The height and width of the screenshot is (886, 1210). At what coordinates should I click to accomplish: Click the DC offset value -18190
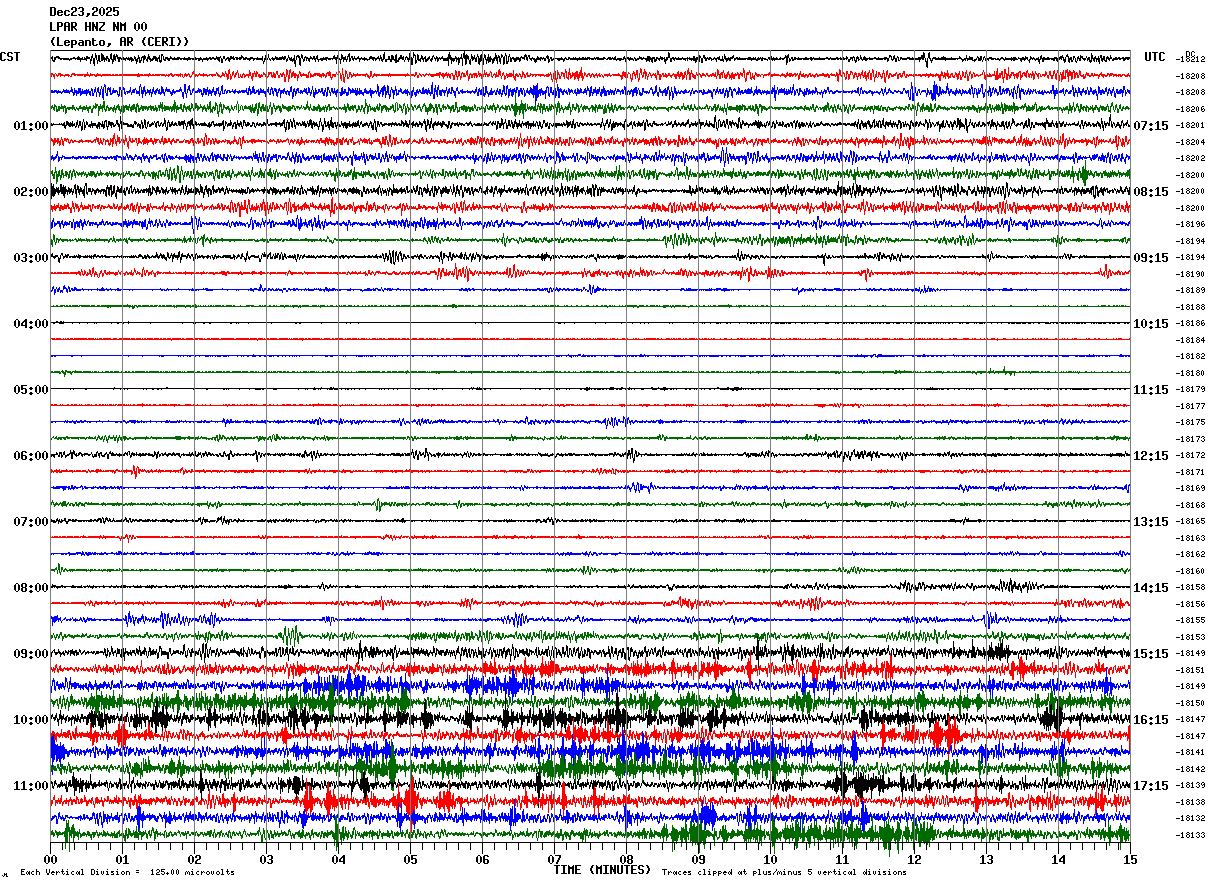pyautogui.click(x=1191, y=274)
